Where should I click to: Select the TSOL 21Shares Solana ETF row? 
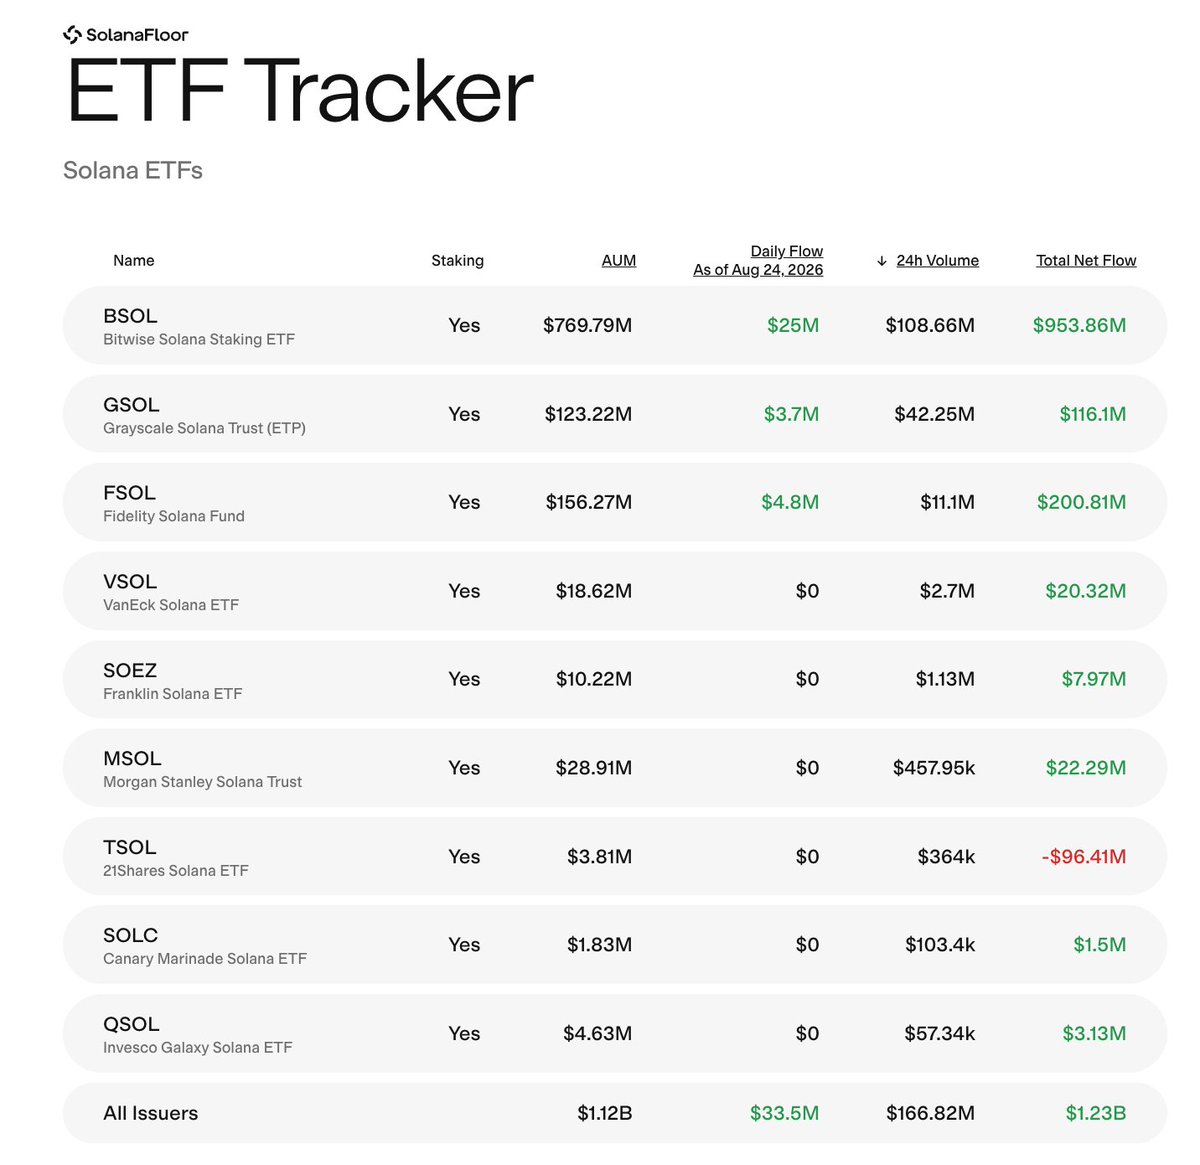(x=614, y=856)
